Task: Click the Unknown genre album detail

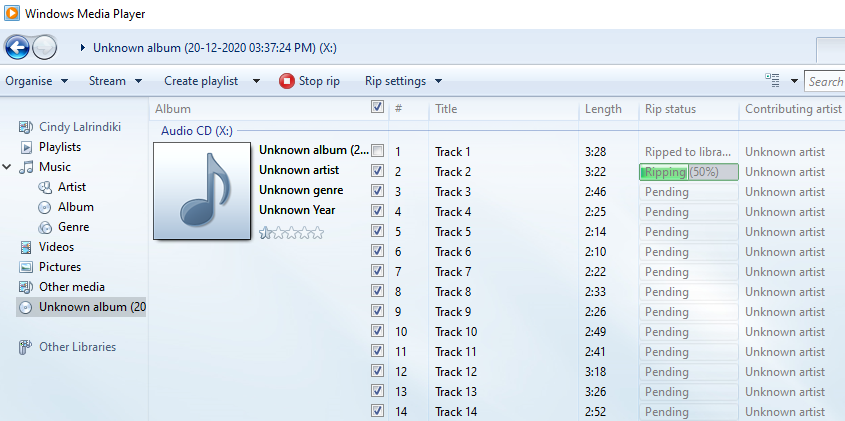Action: (x=301, y=190)
